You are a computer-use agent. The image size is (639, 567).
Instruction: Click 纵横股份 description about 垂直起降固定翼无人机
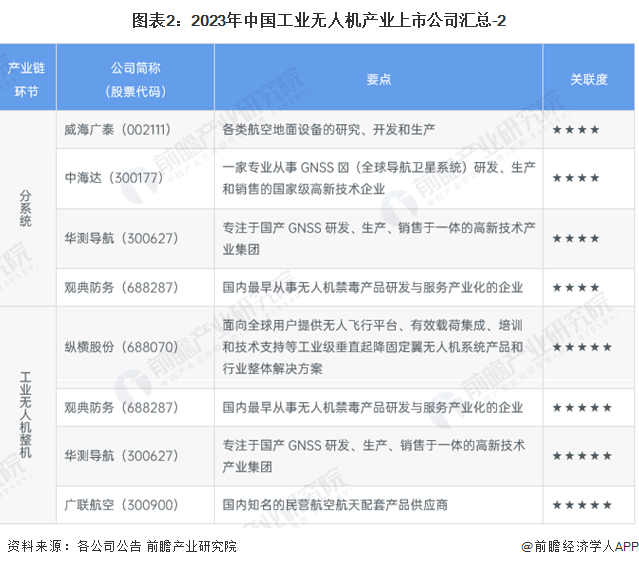(372, 347)
